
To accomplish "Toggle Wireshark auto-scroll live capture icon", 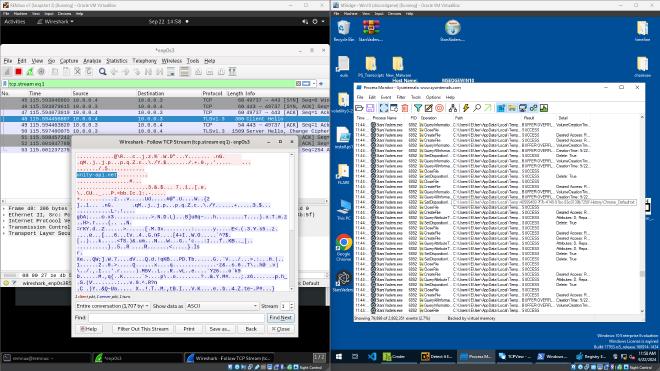I will coord(171,72).
